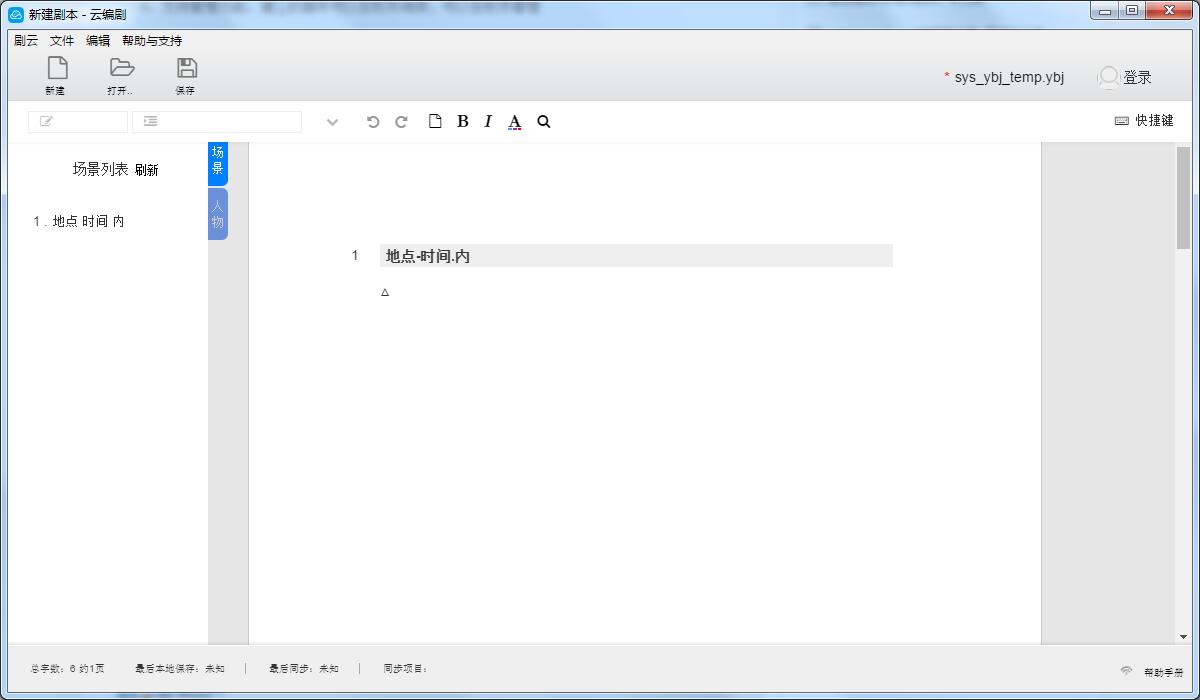
Task: Pick the font color A tool
Action: (515, 122)
